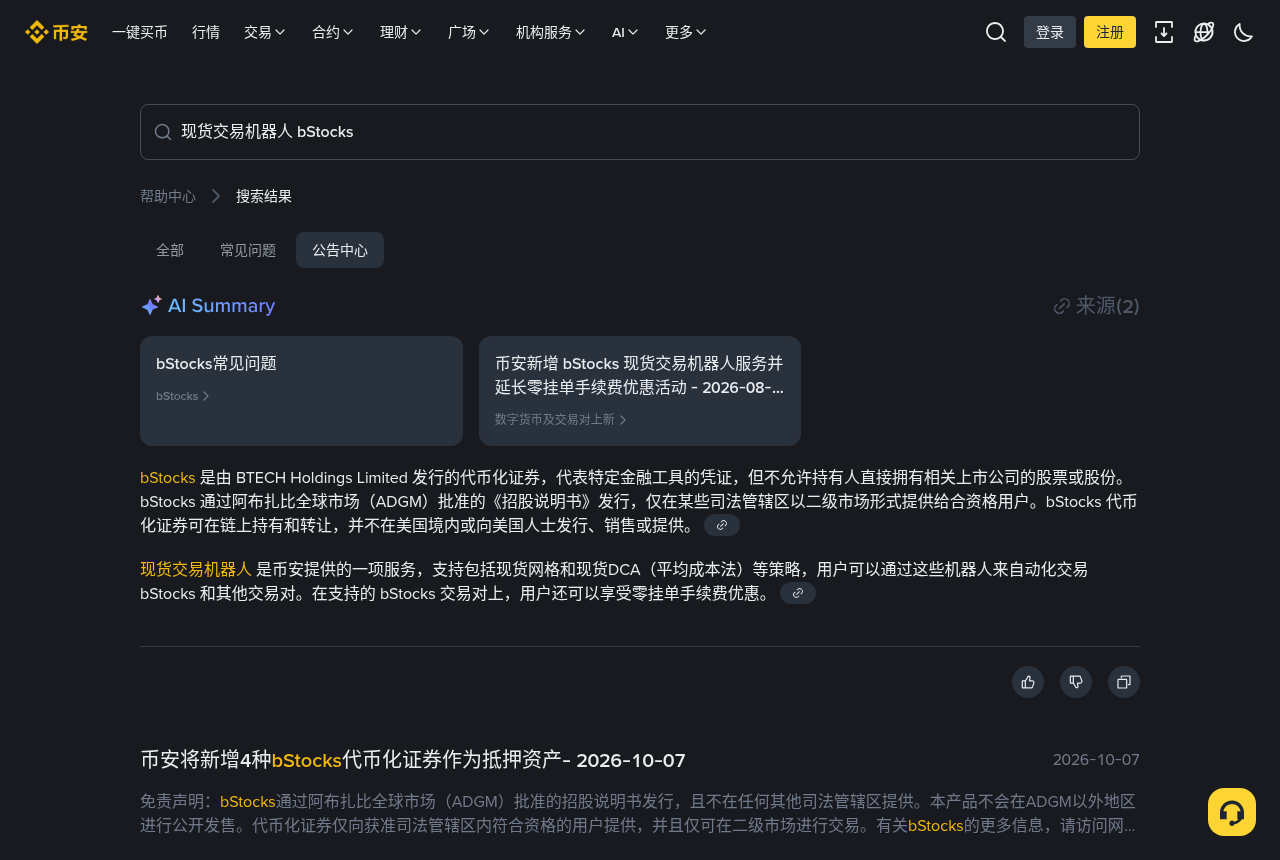The image size is (1280, 860).
Task: Toggle dark mode moon icon
Action: click(x=1244, y=32)
